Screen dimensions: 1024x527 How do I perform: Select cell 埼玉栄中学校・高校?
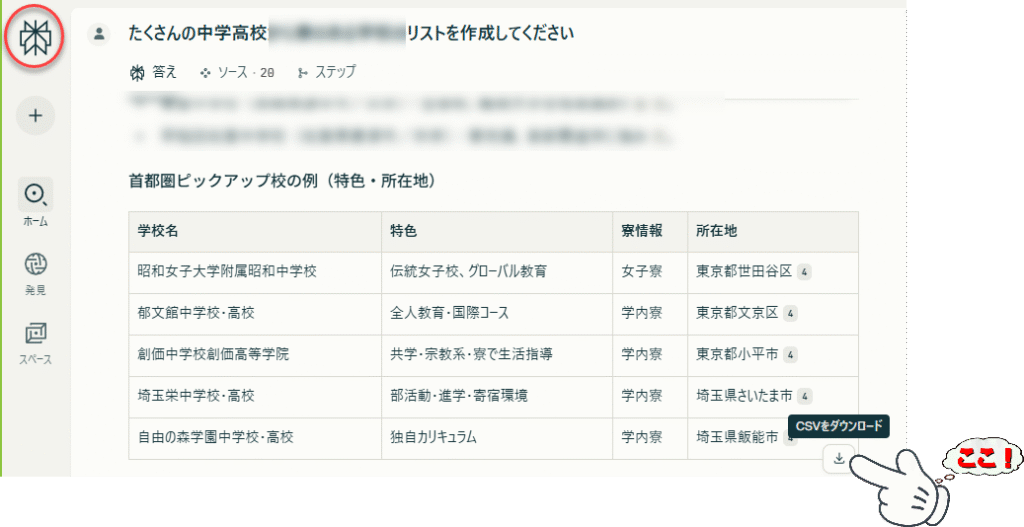[x=255, y=397]
